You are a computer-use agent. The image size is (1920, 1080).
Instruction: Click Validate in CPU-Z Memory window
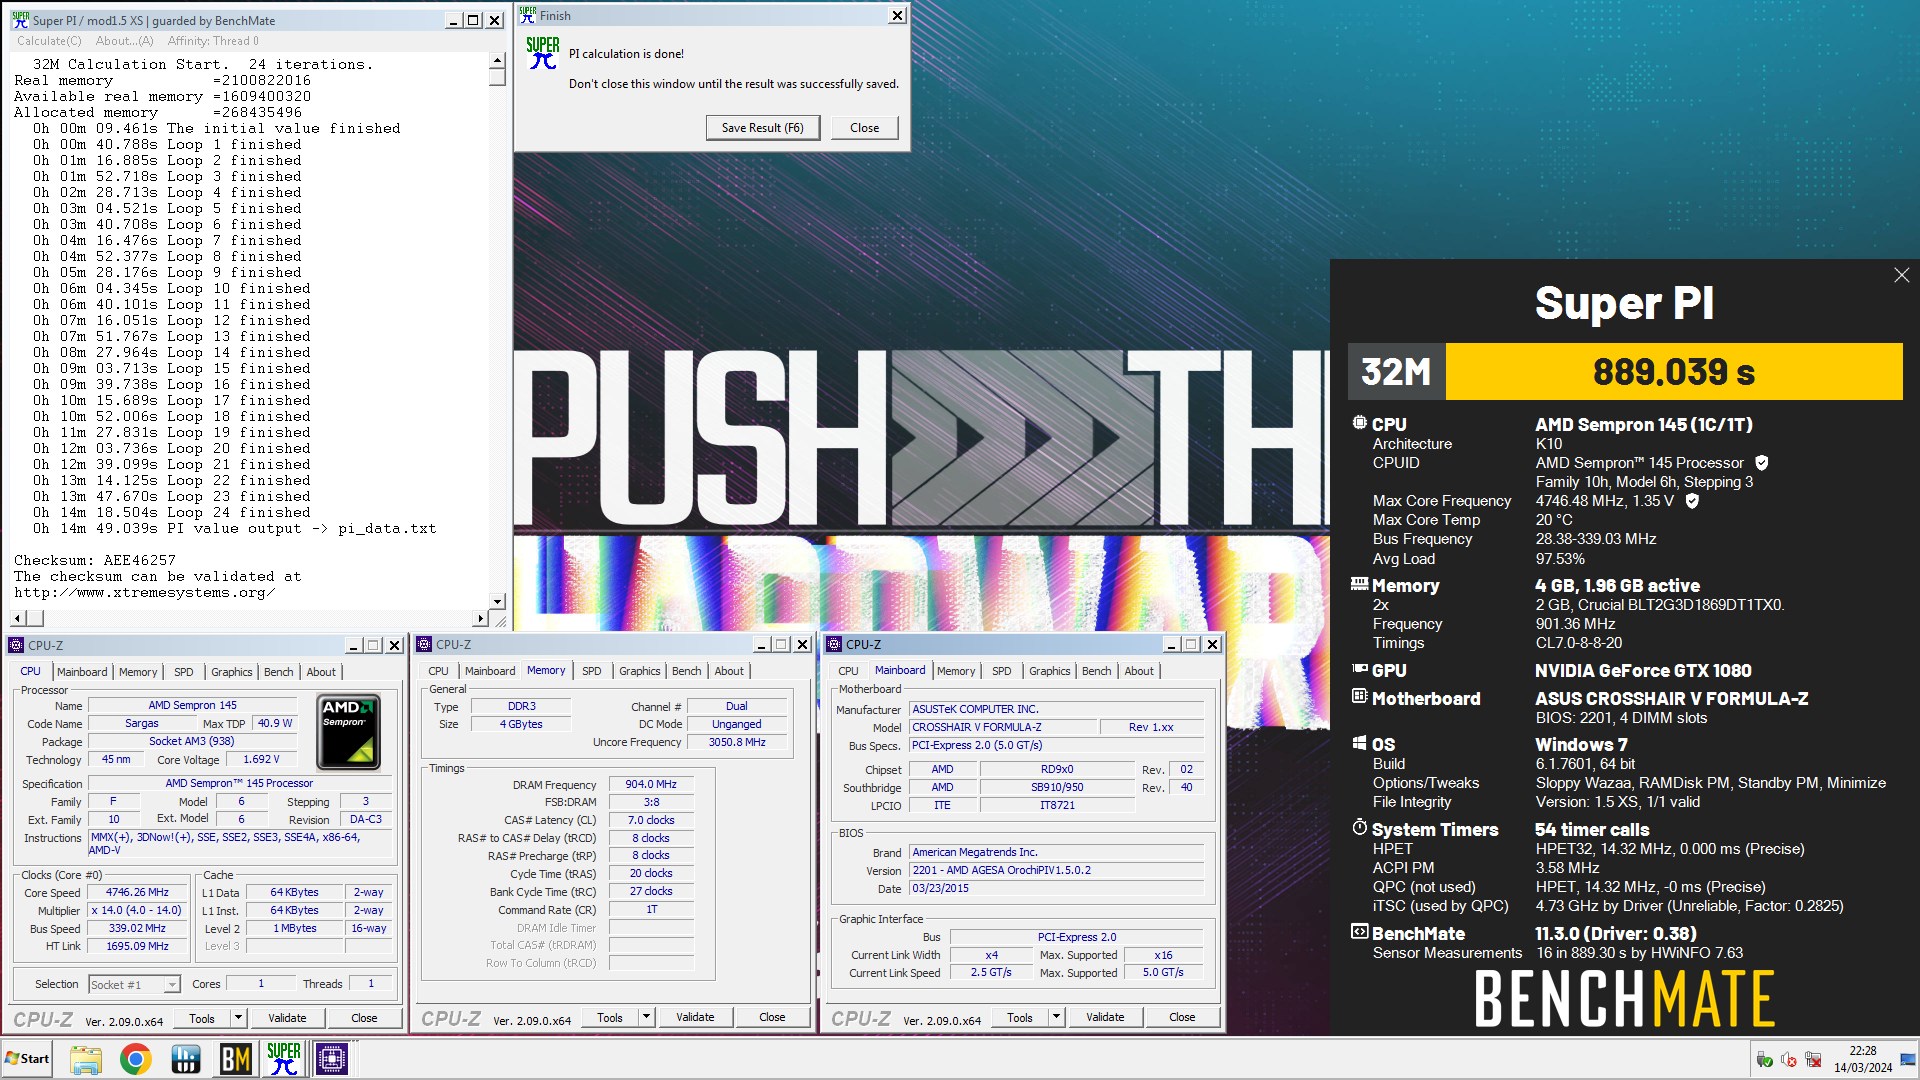pos(695,1017)
